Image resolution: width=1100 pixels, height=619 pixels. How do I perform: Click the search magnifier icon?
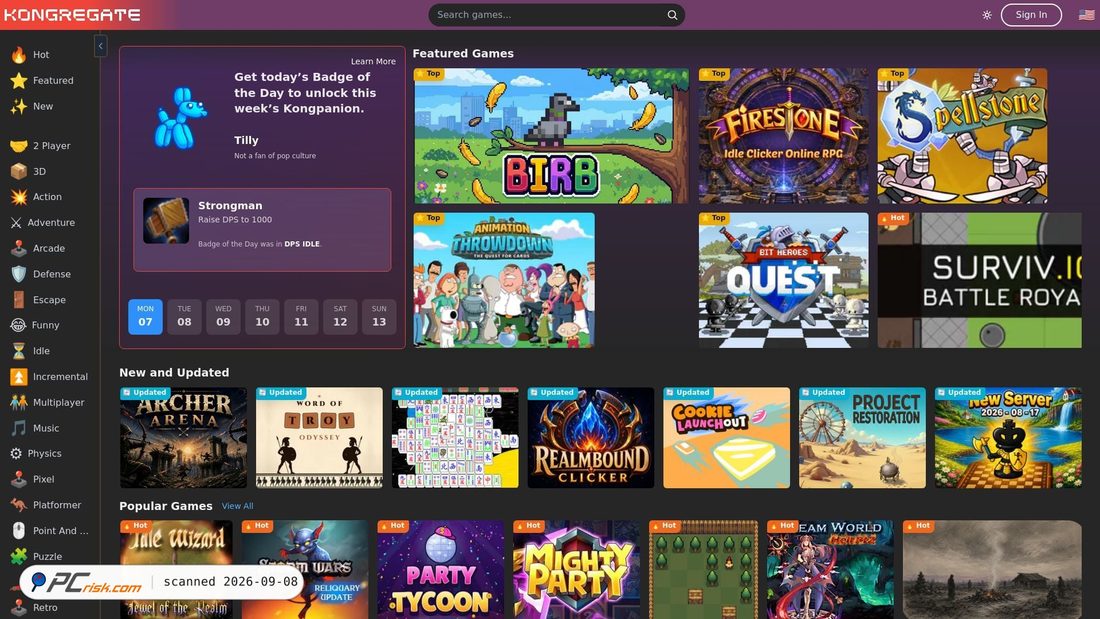[x=672, y=15]
